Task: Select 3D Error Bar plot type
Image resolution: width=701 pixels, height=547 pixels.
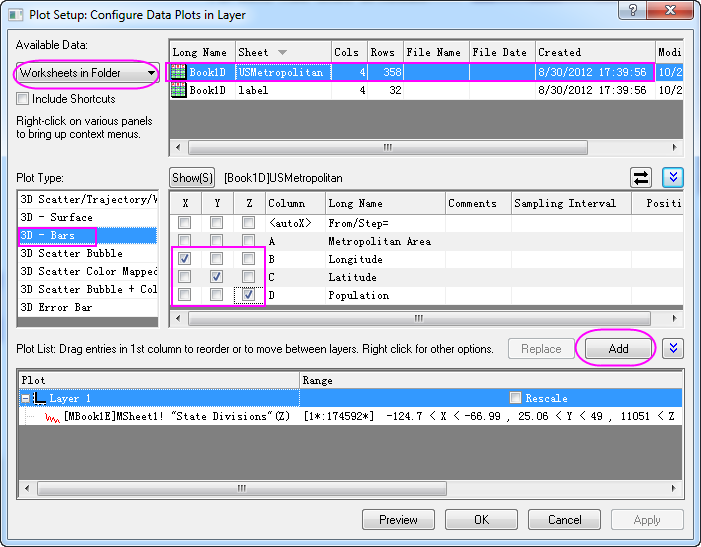Action: point(56,307)
